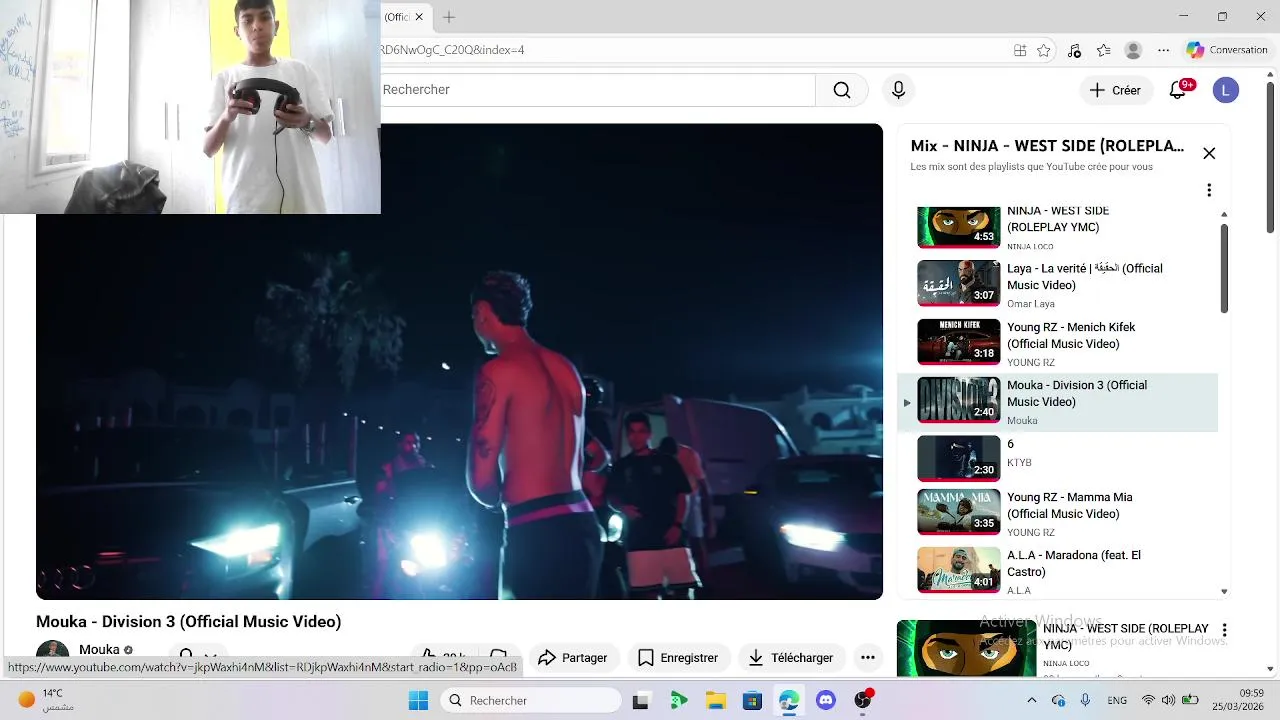Screen dimensions: 1280x720
Task: Open volume speaker tray icon
Action: (1168, 701)
